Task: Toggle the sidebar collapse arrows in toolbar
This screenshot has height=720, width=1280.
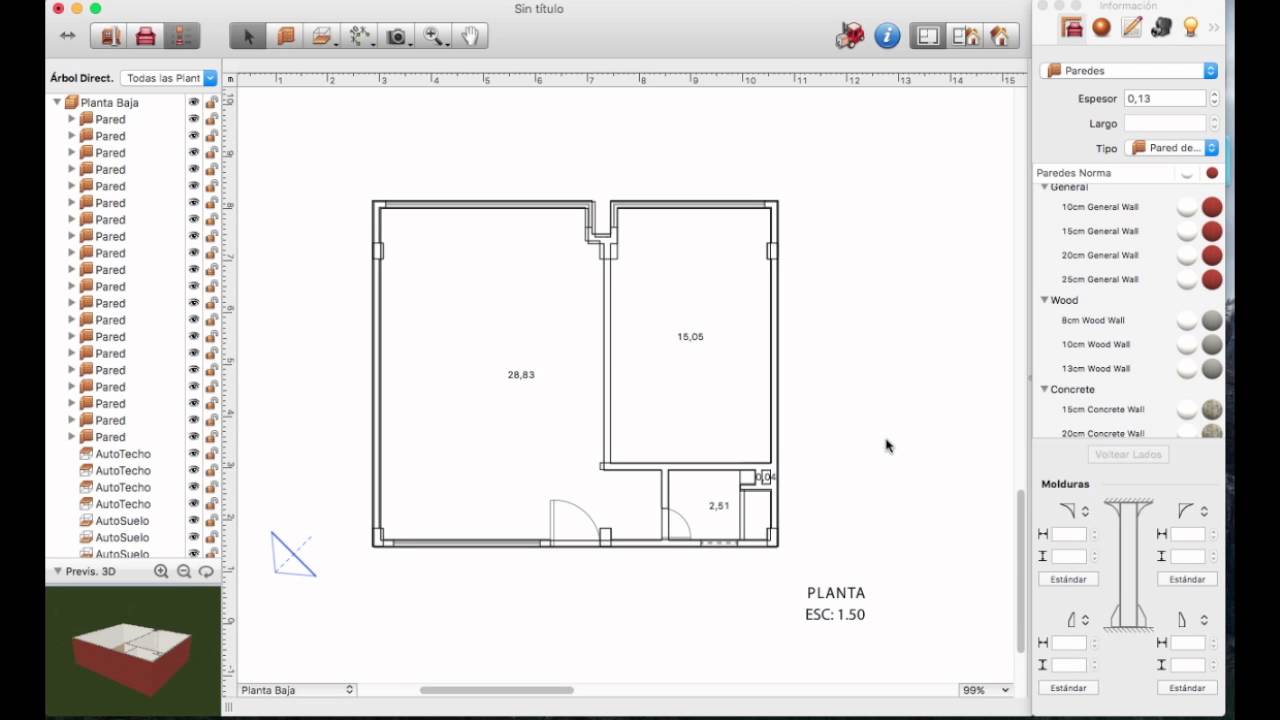Action: 67,36
